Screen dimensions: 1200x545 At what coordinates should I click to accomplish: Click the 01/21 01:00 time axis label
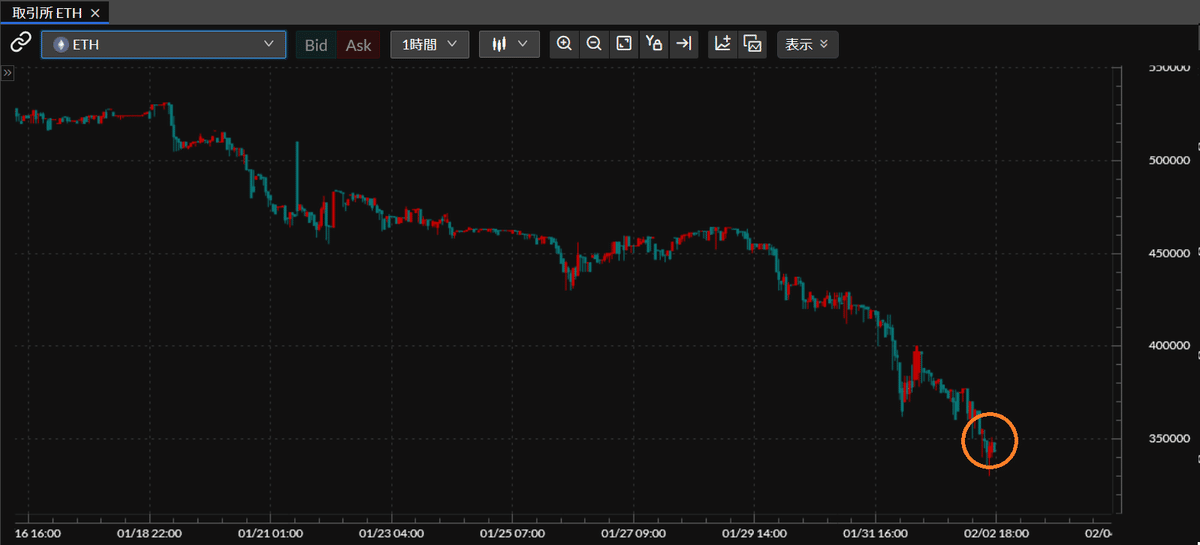coord(271,533)
